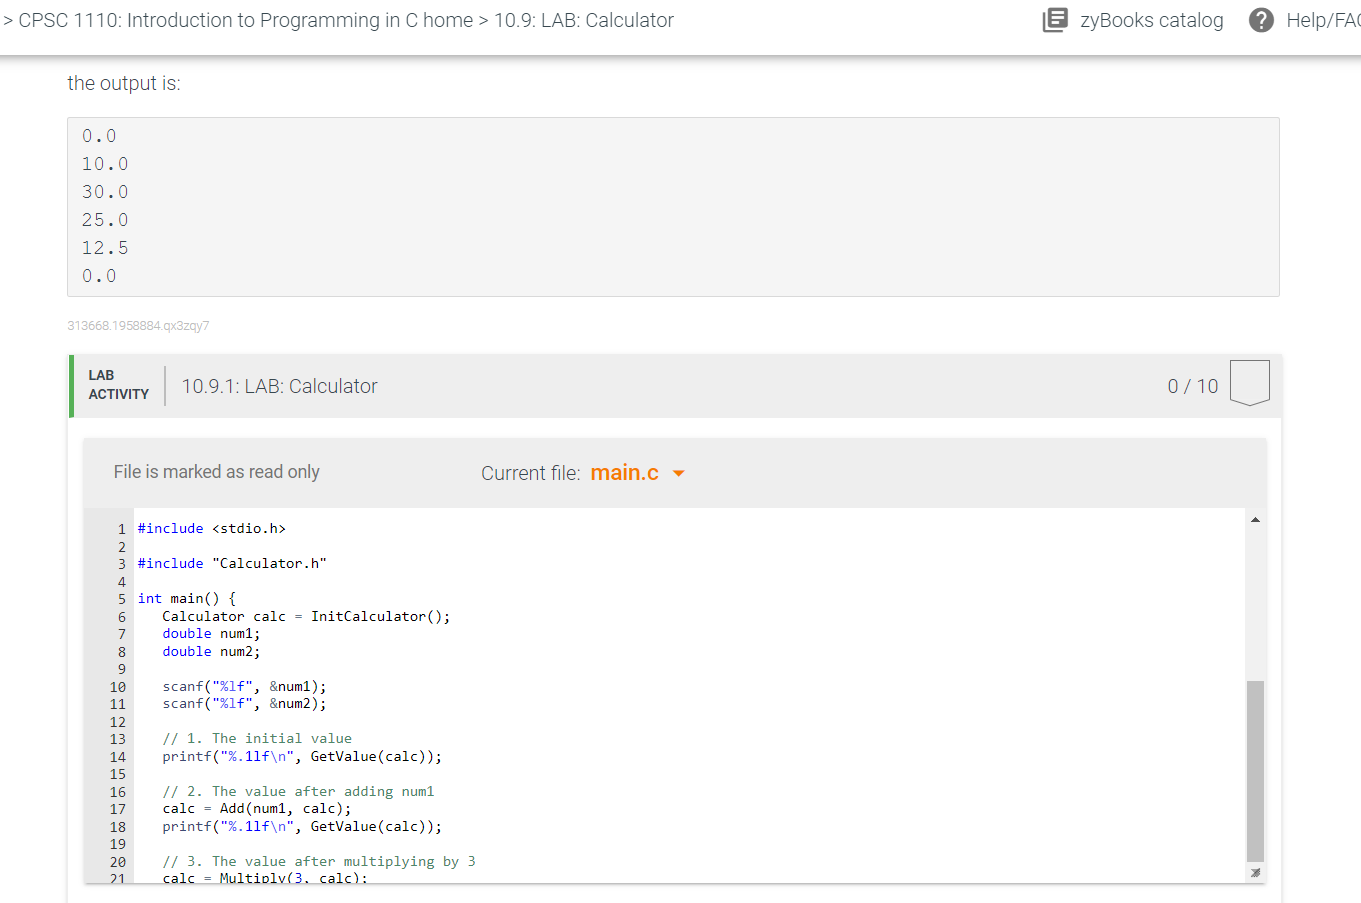This screenshot has width=1361, height=903.
Task: Click the 0 / 10 score display
Action: [1192, 385]
